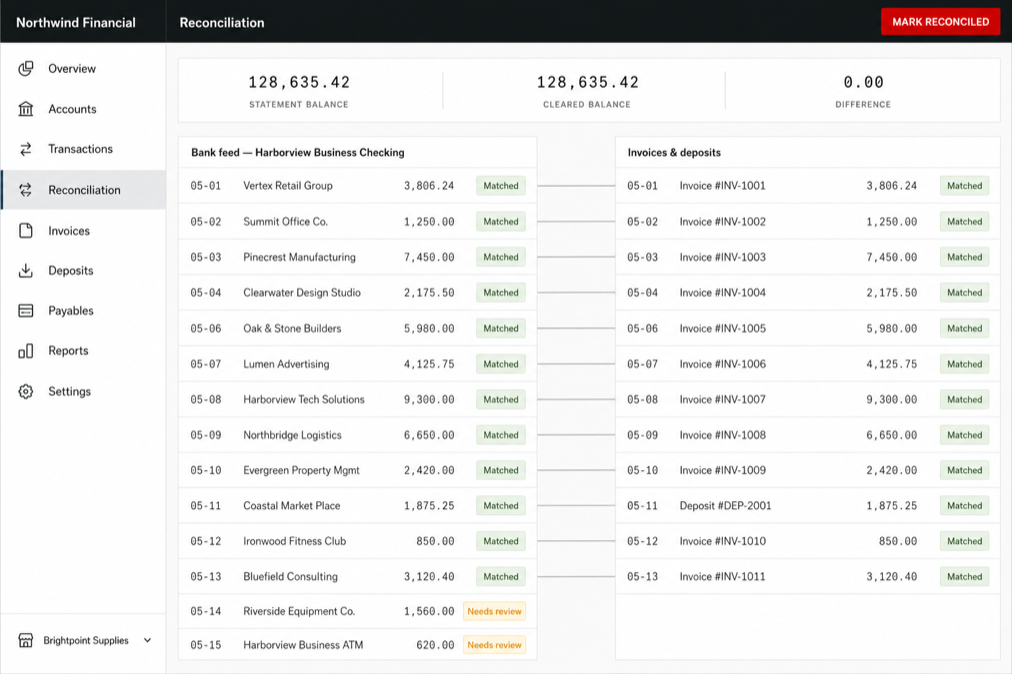
Task: Click Matched badge on Deposit #DEP-2001 row
Action: (964, 506)
